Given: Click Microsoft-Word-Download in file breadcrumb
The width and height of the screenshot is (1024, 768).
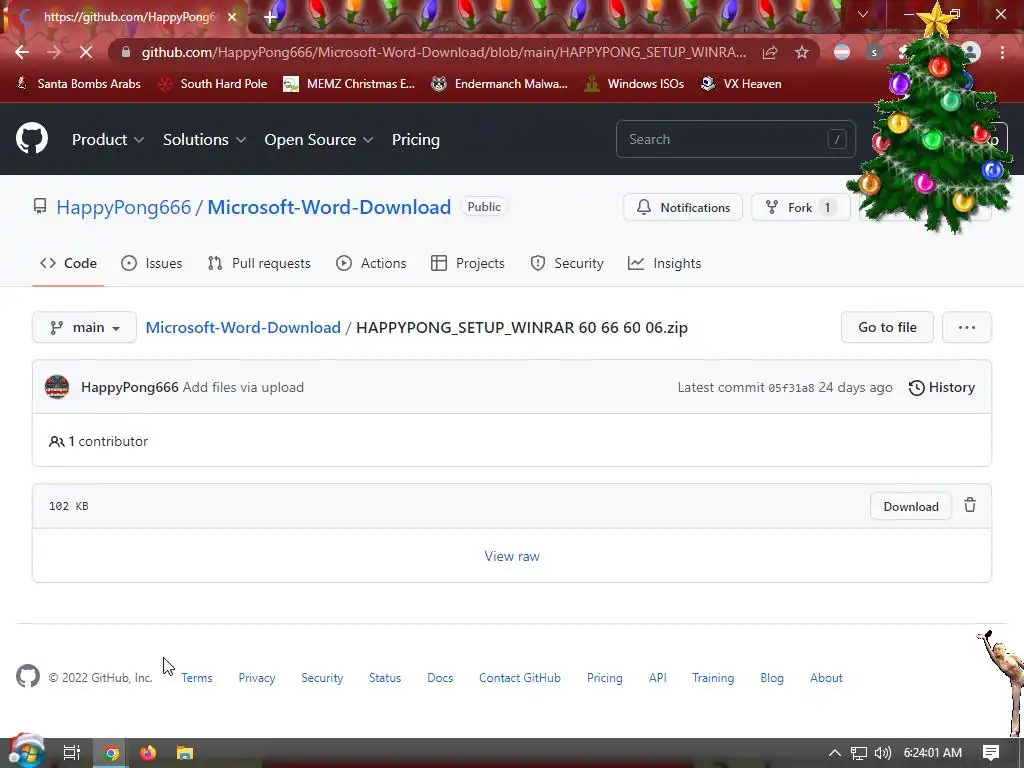Looking at the screenshot, I should pyautogui.click(x=243, y=327).
